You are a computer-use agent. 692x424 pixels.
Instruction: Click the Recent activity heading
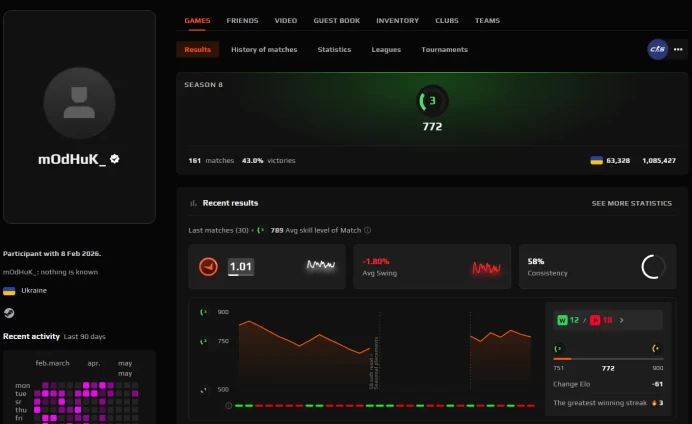(x=31, y=336)
